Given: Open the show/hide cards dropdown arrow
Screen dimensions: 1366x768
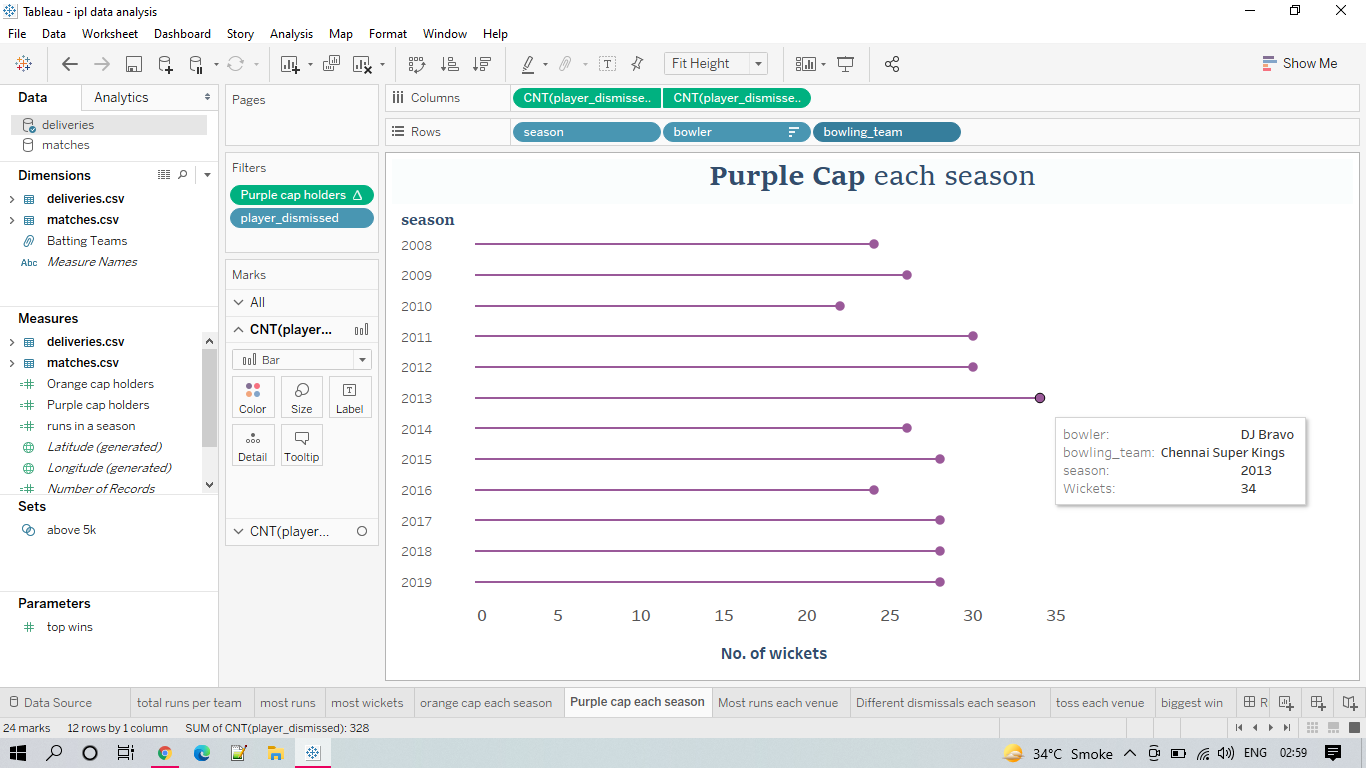Looking at the screenshot, I should click(823, 64).
